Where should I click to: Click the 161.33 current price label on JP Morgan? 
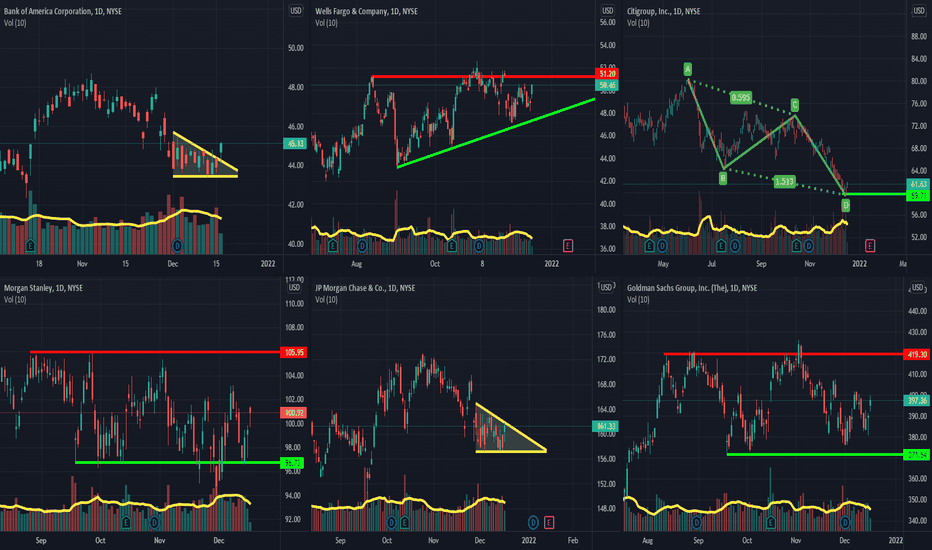(x=604, y=426)
